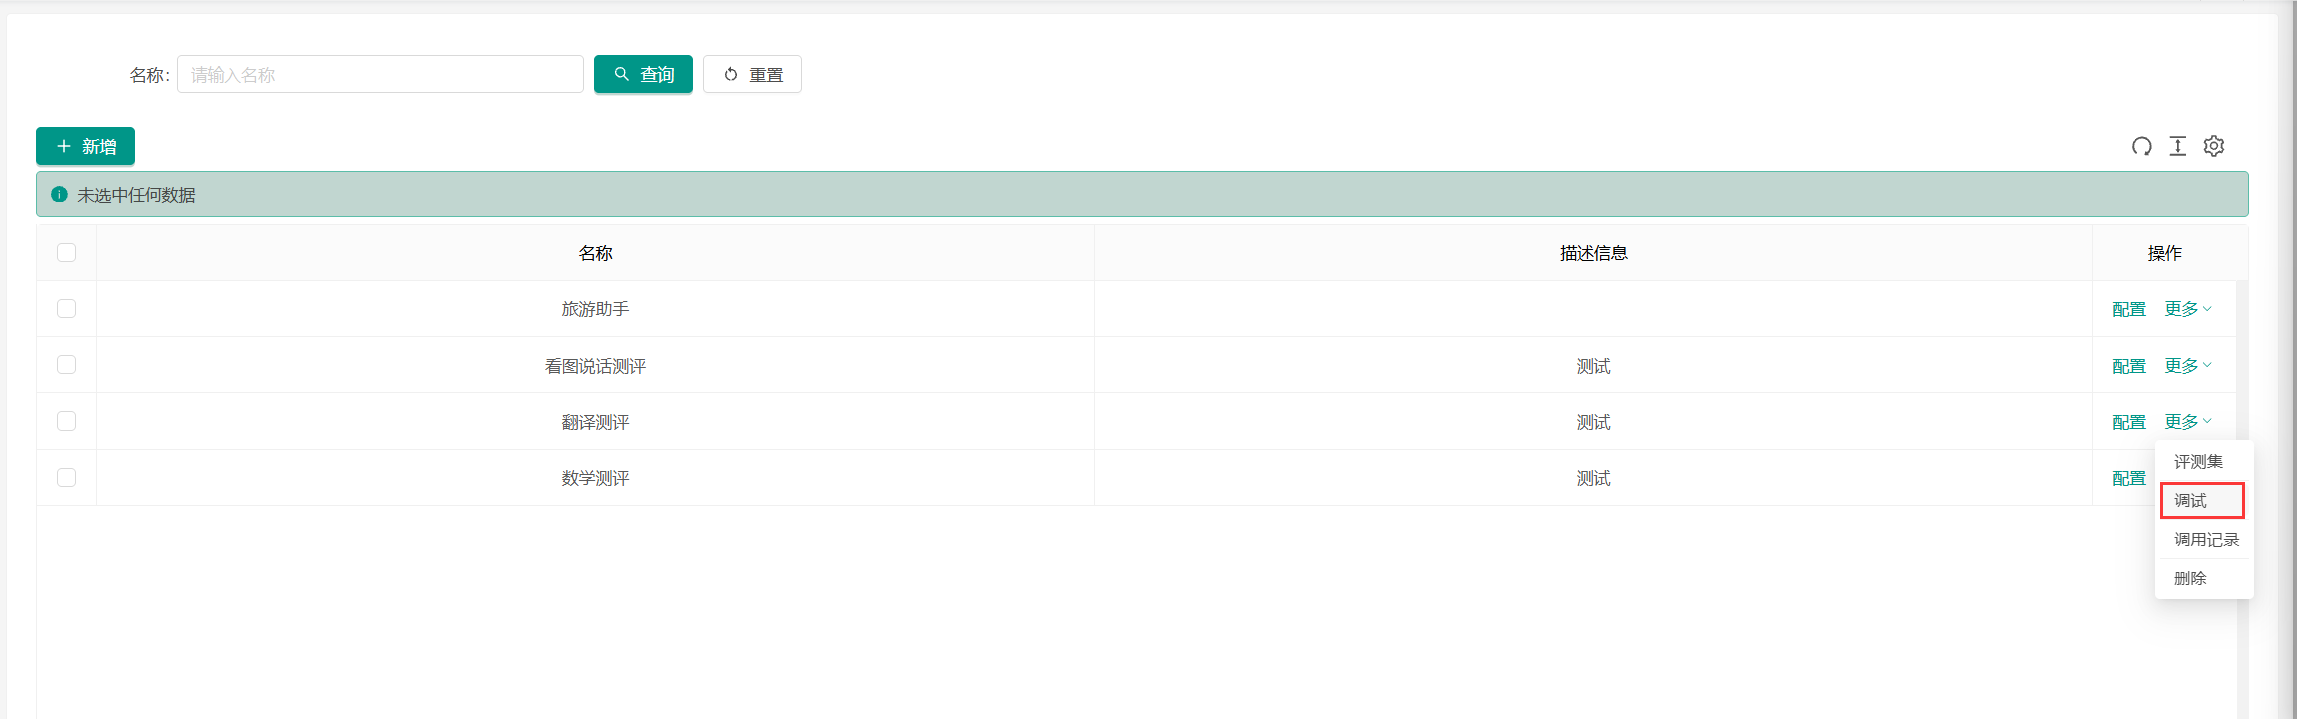The width and height of the screenshot is (2297, 719).
Task: Open the column settings gear icon
Action: tap(2214, 146)
